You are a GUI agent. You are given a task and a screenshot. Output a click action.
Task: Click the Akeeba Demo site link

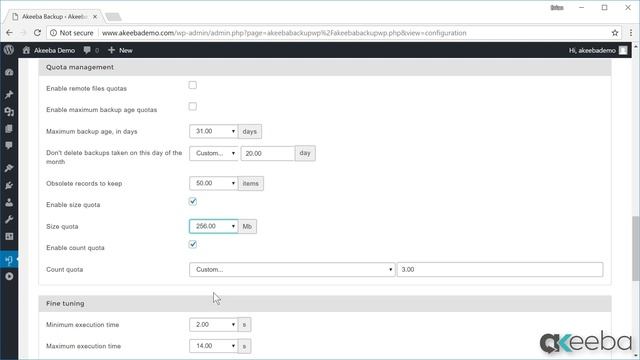point(54,50)
